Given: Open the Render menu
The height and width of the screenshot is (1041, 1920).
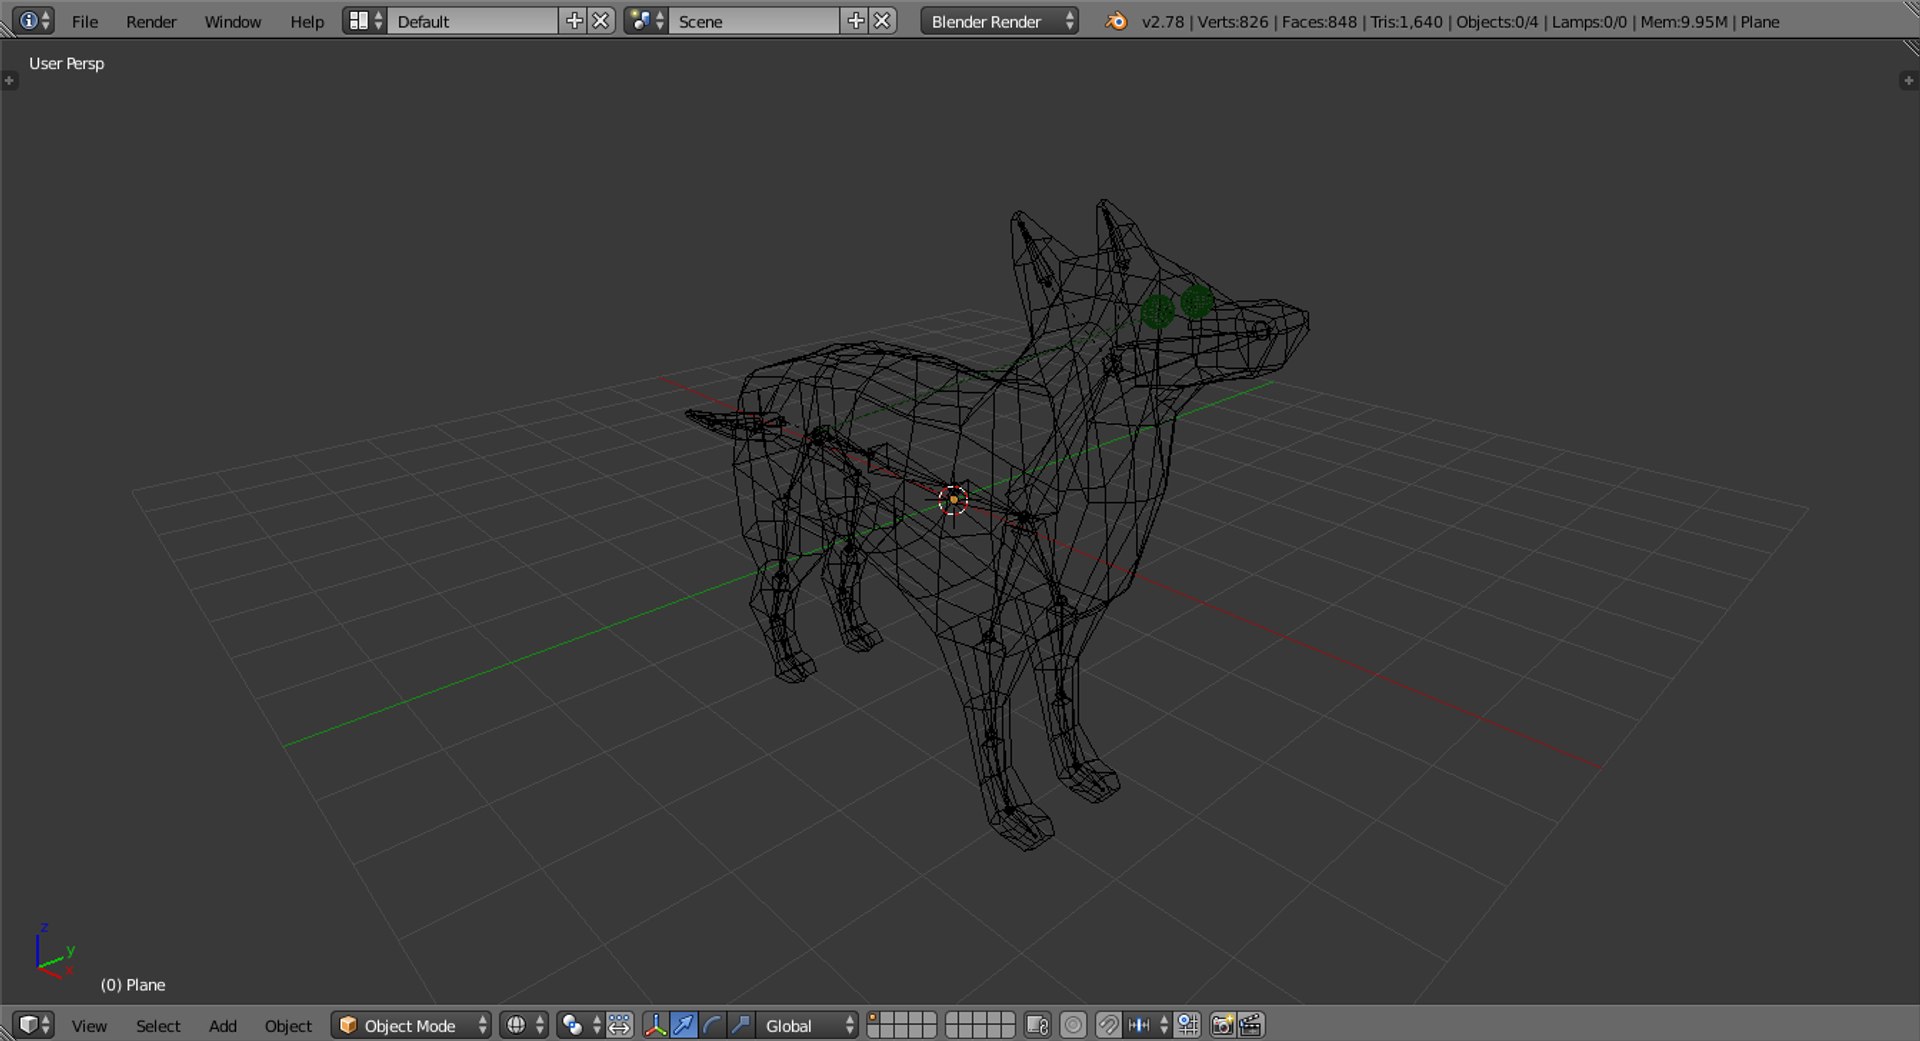Looking at the screenshot, I should point(151,22).
